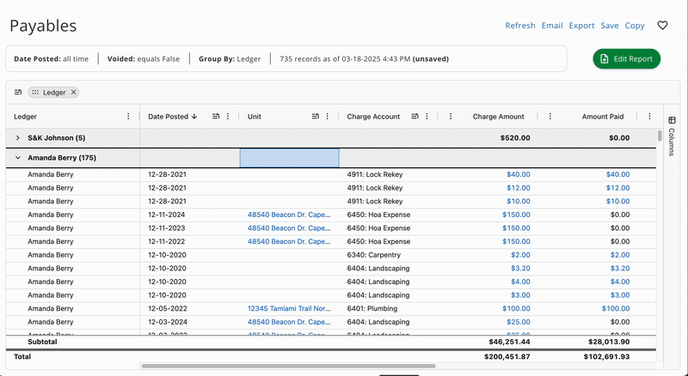Open unit link in the 12-11-2024 row

[289, 215]
